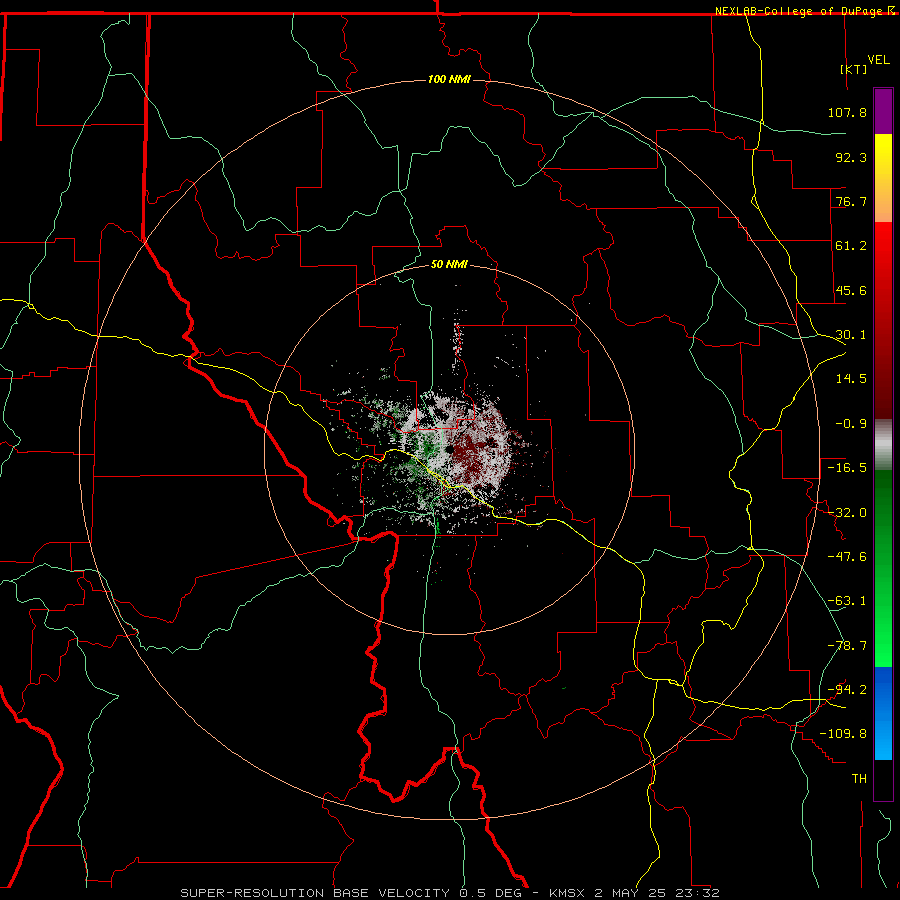Viewport: 900px width, 900px height.
Task: Click the TH legend label
Action: click(859, 778)
